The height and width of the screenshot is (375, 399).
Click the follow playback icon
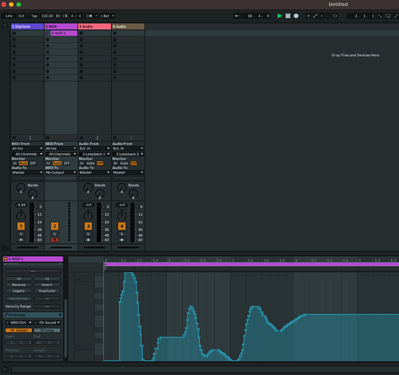[x=237, y=16]
